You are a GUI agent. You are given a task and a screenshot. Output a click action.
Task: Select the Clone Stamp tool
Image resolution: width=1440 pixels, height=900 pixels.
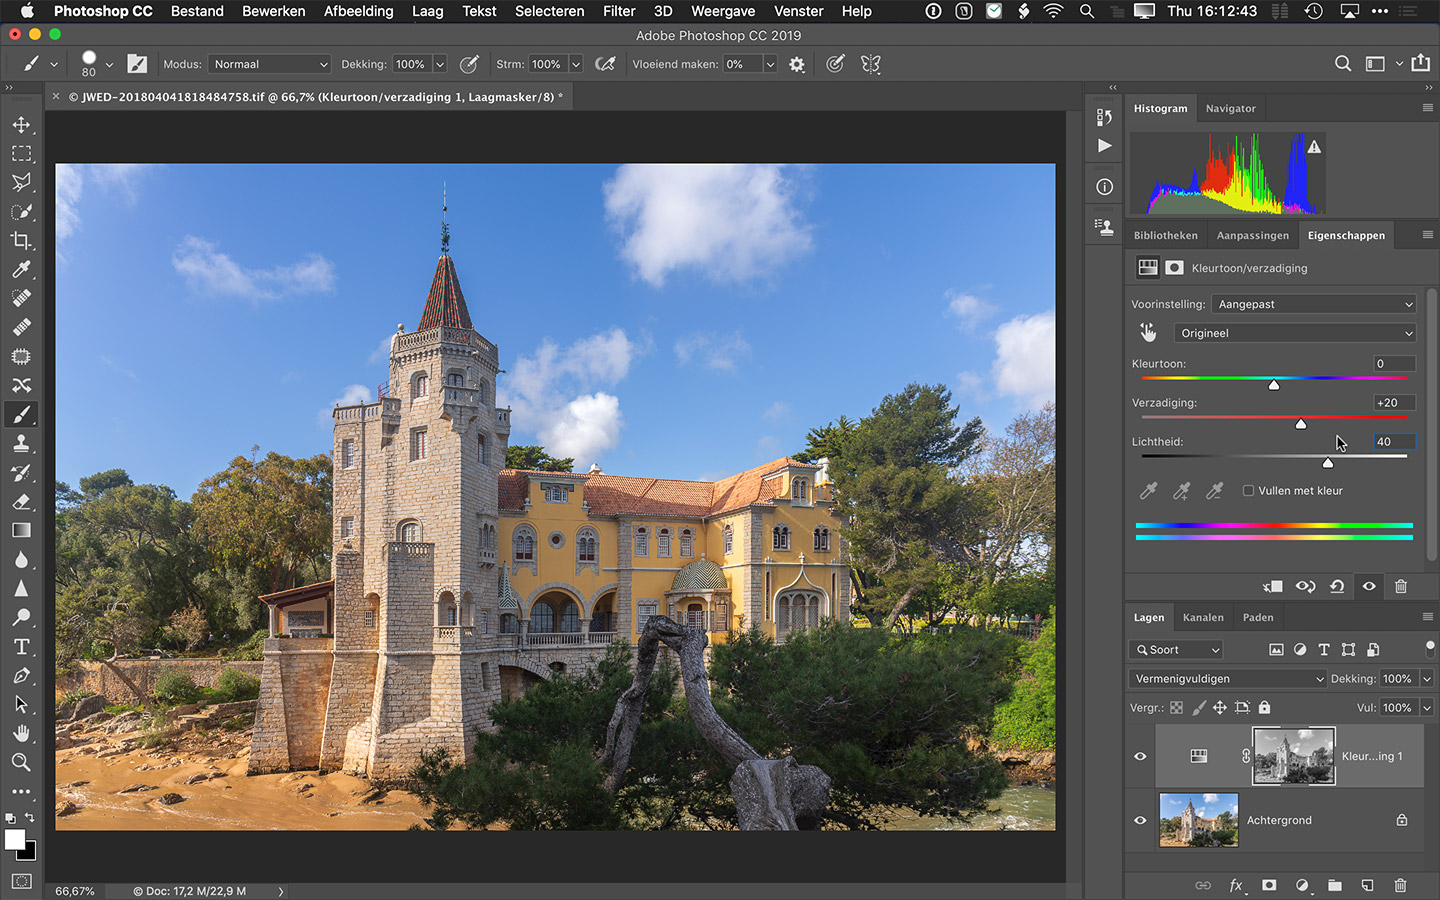[21, 444]
